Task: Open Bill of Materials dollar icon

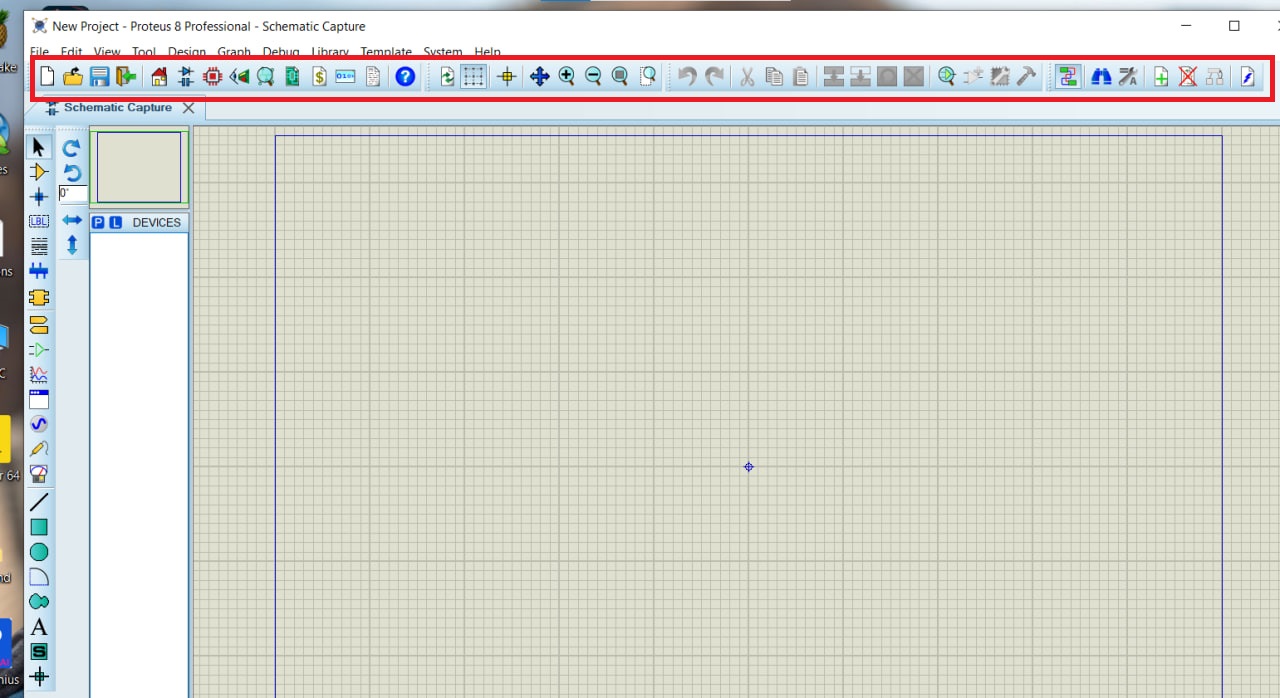Action: click(319, 77)
